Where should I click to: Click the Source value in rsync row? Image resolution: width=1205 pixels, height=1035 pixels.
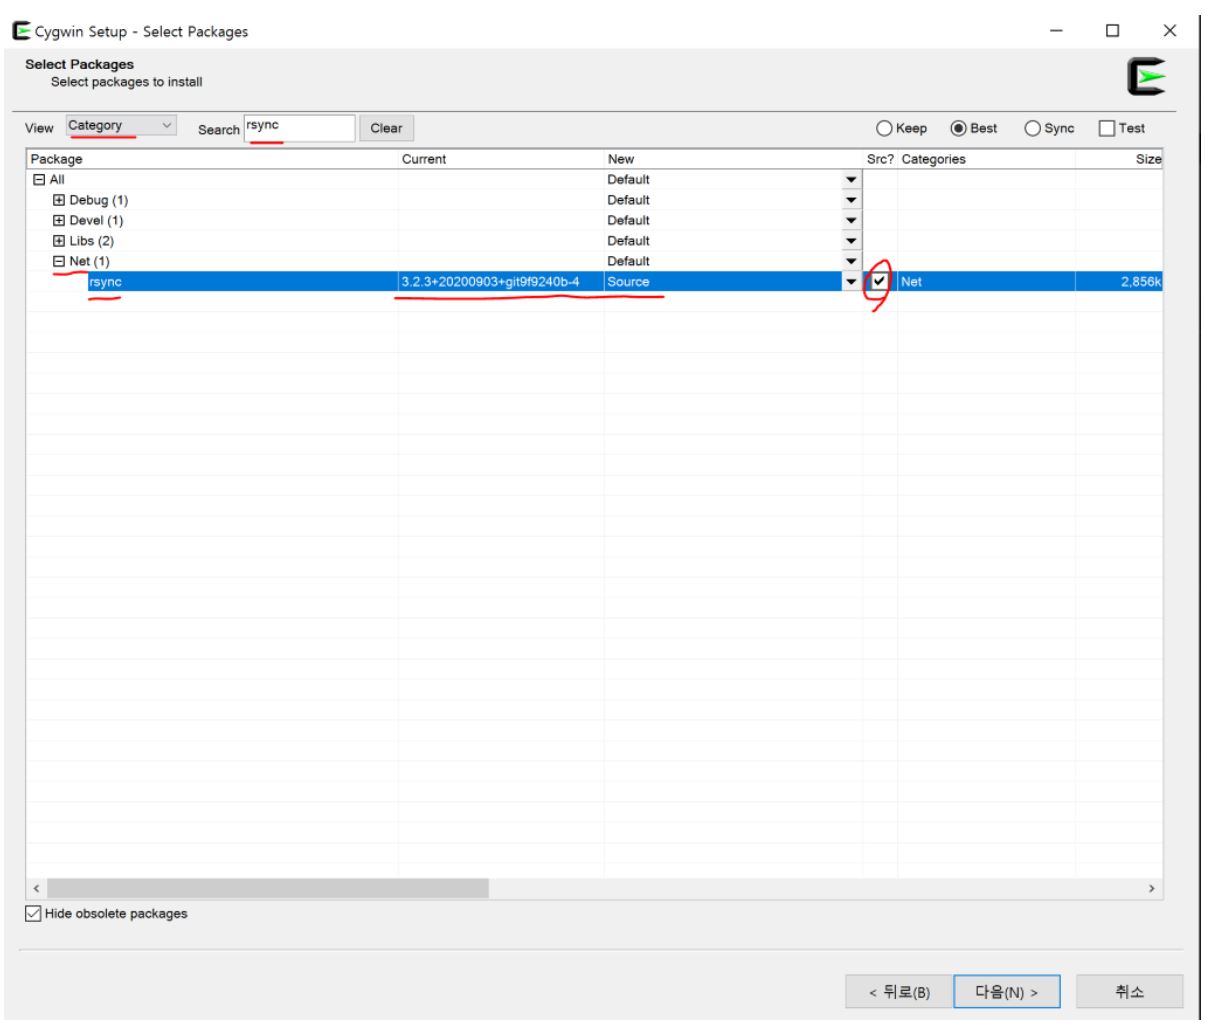tap(628, 282)
